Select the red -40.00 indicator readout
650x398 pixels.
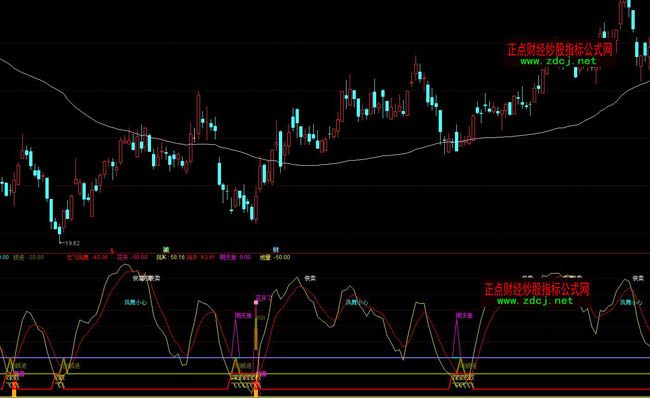coord(100,257)
